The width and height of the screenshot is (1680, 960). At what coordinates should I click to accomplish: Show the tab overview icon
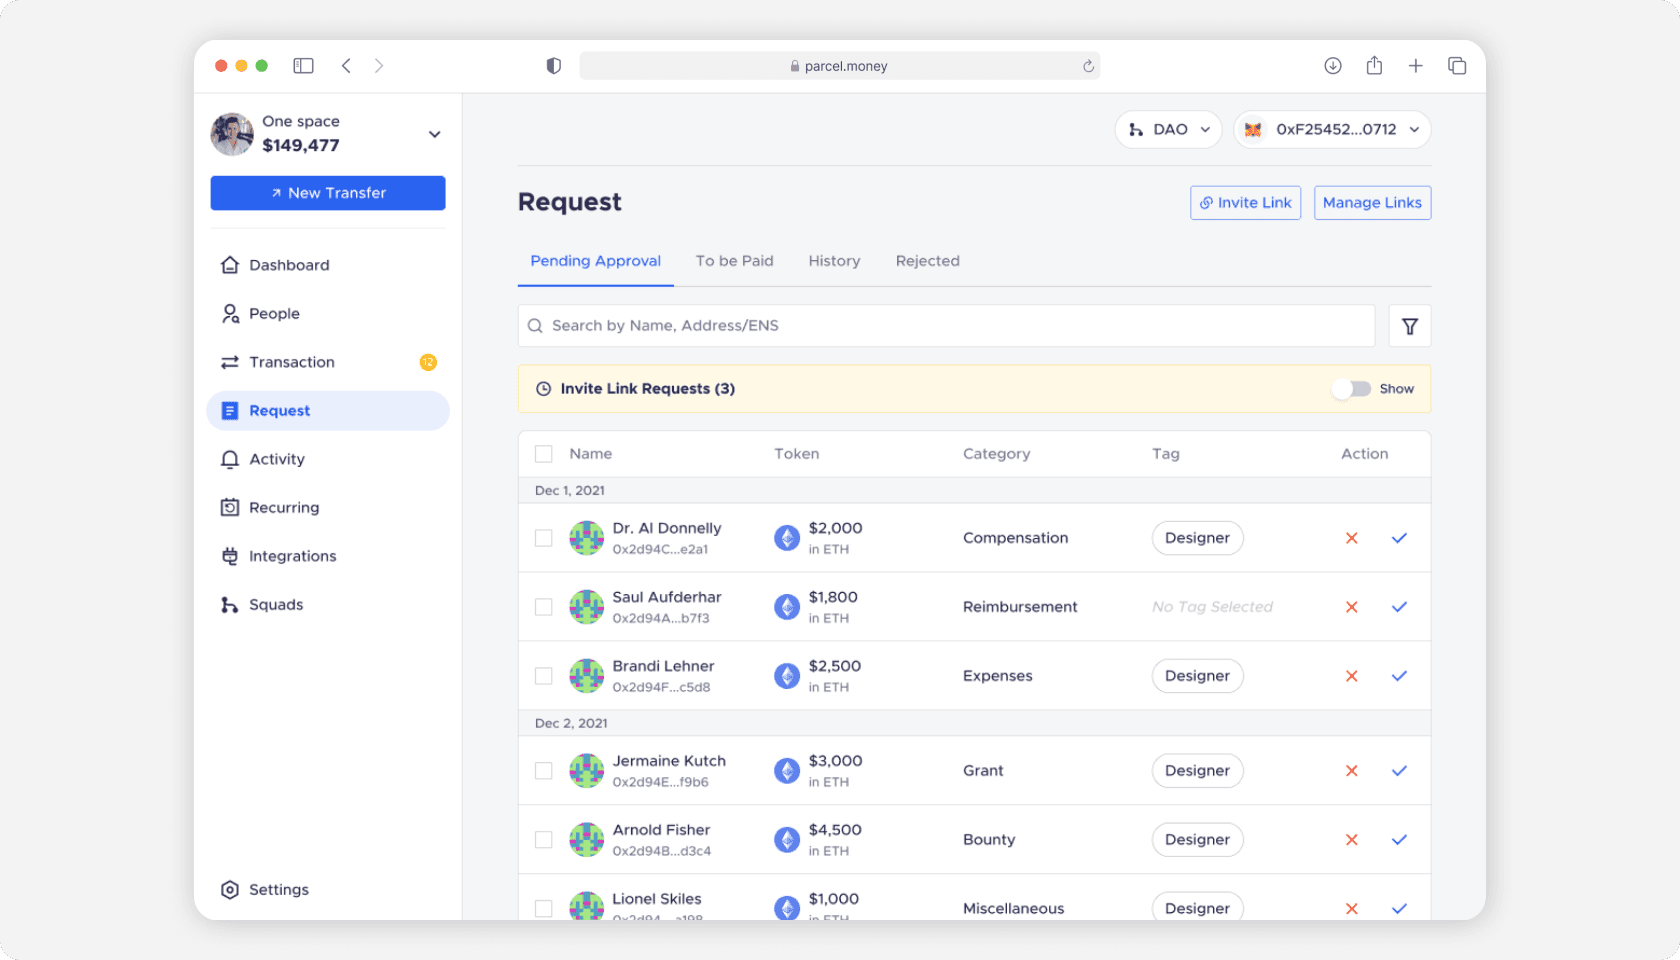pyautogui.click(x=1457, y=66)
